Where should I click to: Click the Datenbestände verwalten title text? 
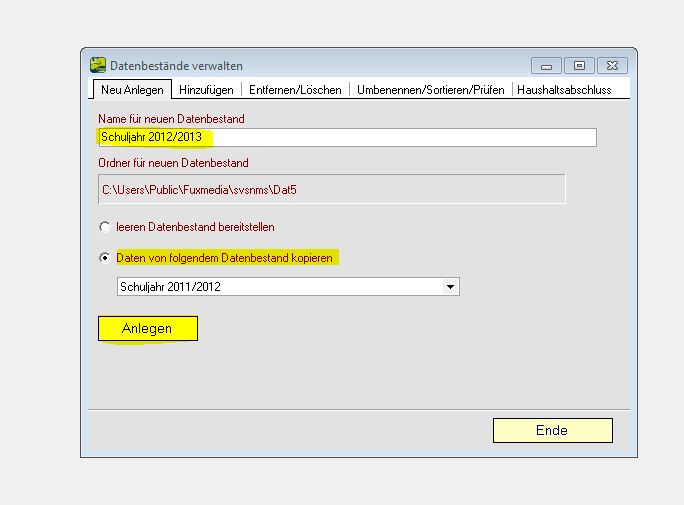(176, 66)
